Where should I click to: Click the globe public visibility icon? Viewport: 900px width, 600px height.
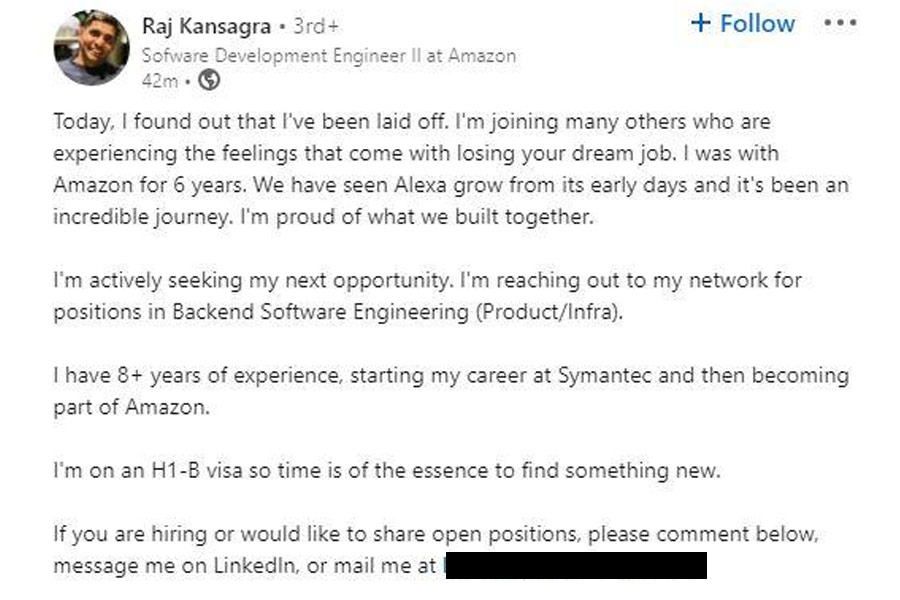(210, 81)
